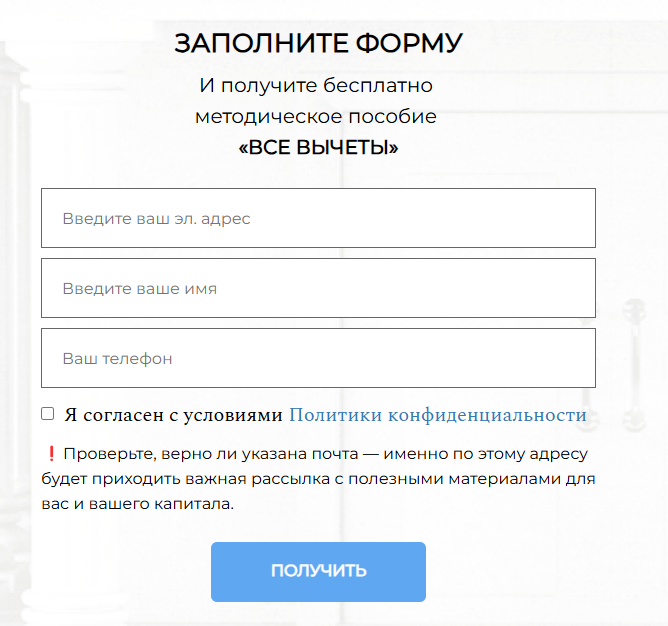Viewport: 668px width, 626px height.
Task: Focus the 'Введите ваше имя' input field
Action: coord(318,288)
